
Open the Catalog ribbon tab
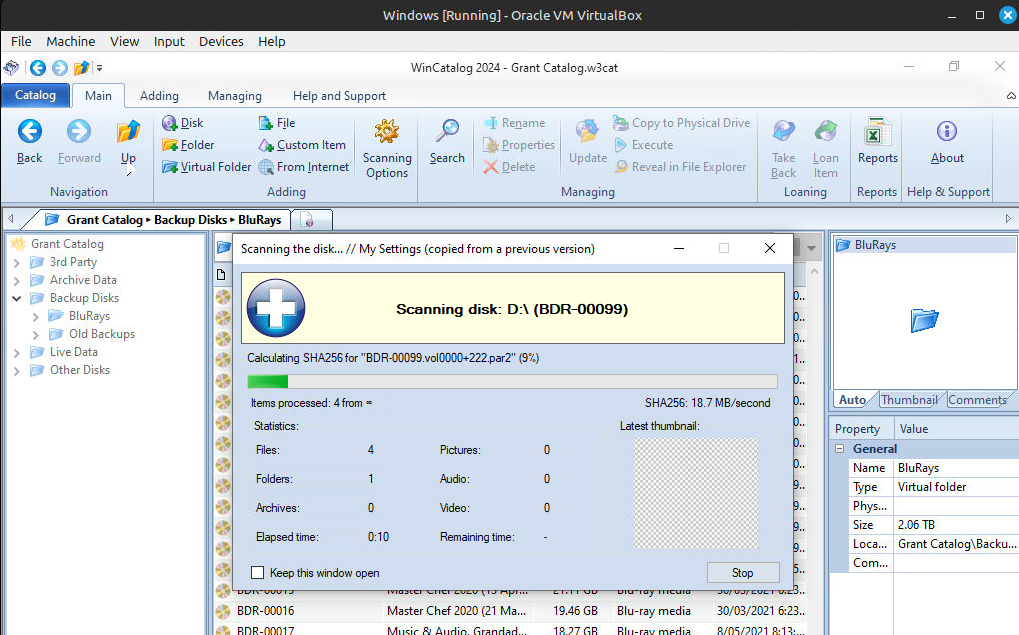click(x=35, y=95)
